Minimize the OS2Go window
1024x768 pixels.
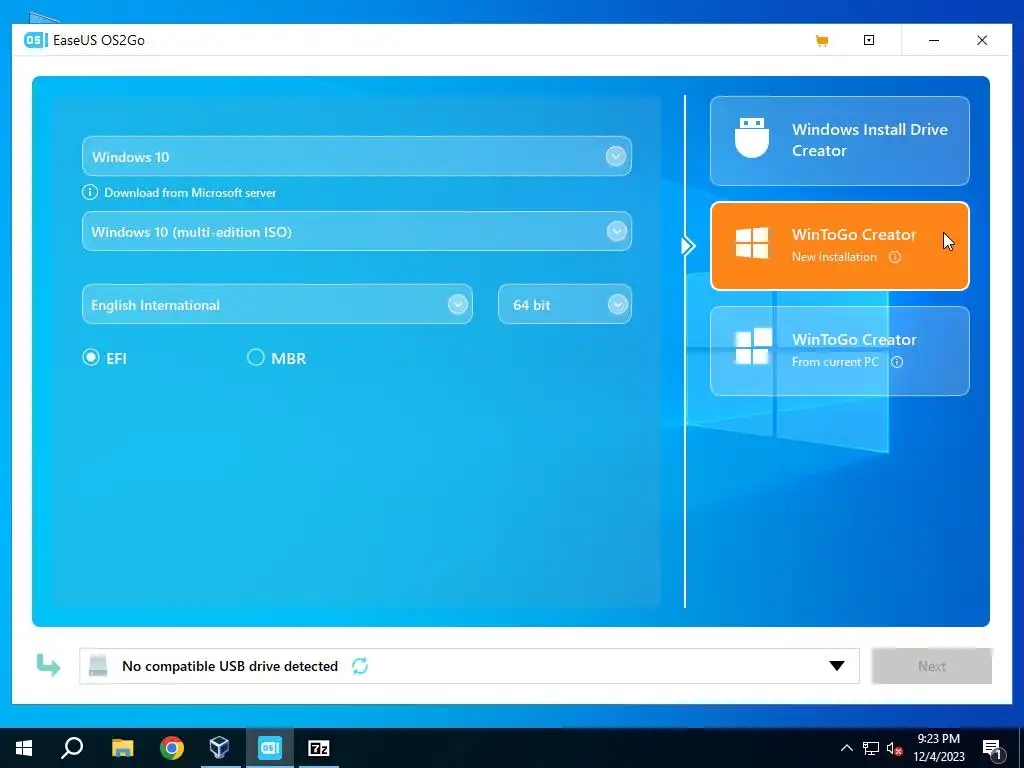point(934,40)
